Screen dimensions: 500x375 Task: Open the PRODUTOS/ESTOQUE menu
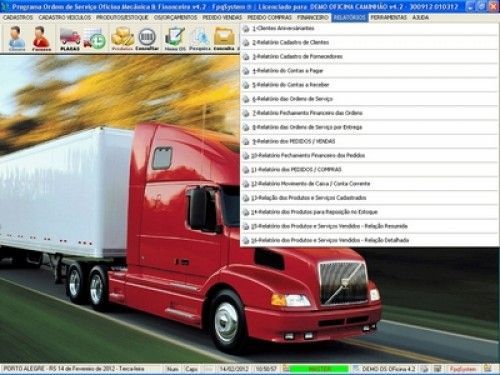coord(122,17)
